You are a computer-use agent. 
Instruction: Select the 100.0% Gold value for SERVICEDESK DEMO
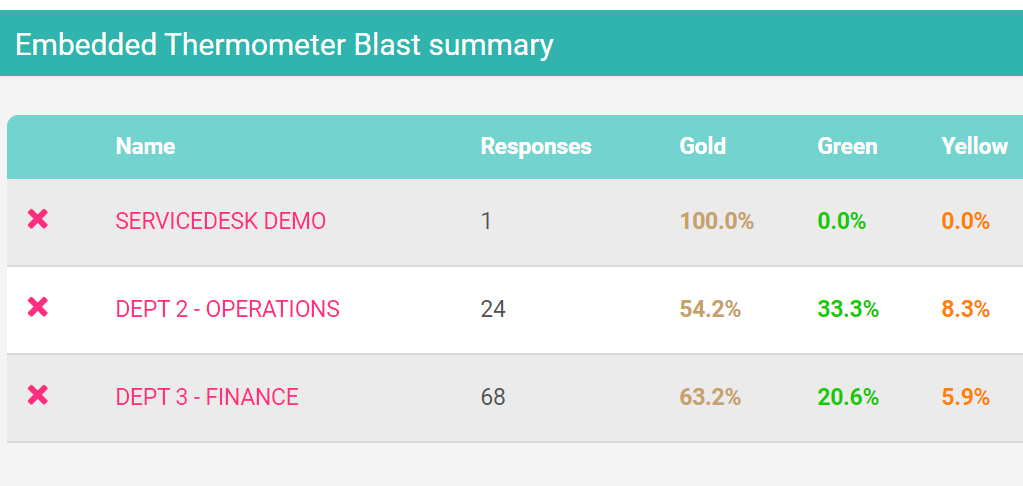point(717,221)
